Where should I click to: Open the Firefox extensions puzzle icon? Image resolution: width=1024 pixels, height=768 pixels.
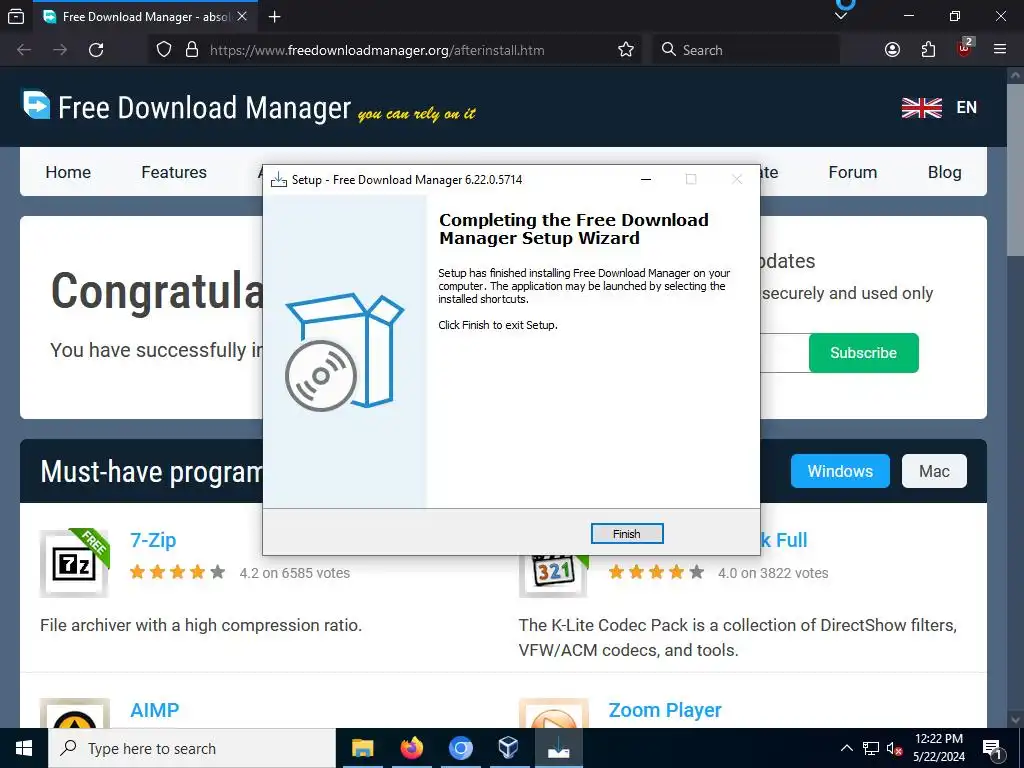pyautogui.click(x=928, y=50)
